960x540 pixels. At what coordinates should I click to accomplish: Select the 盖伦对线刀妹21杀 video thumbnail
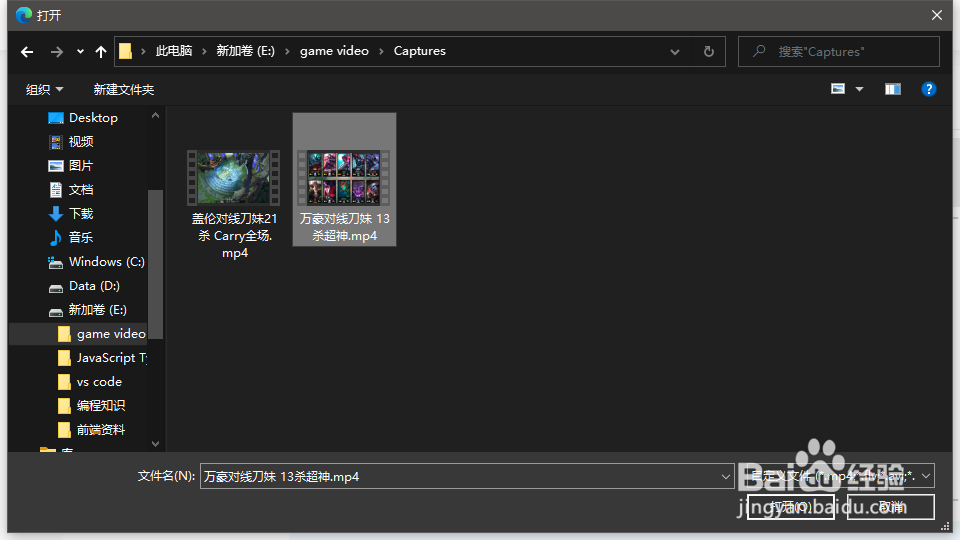click(x=234, y=178)
